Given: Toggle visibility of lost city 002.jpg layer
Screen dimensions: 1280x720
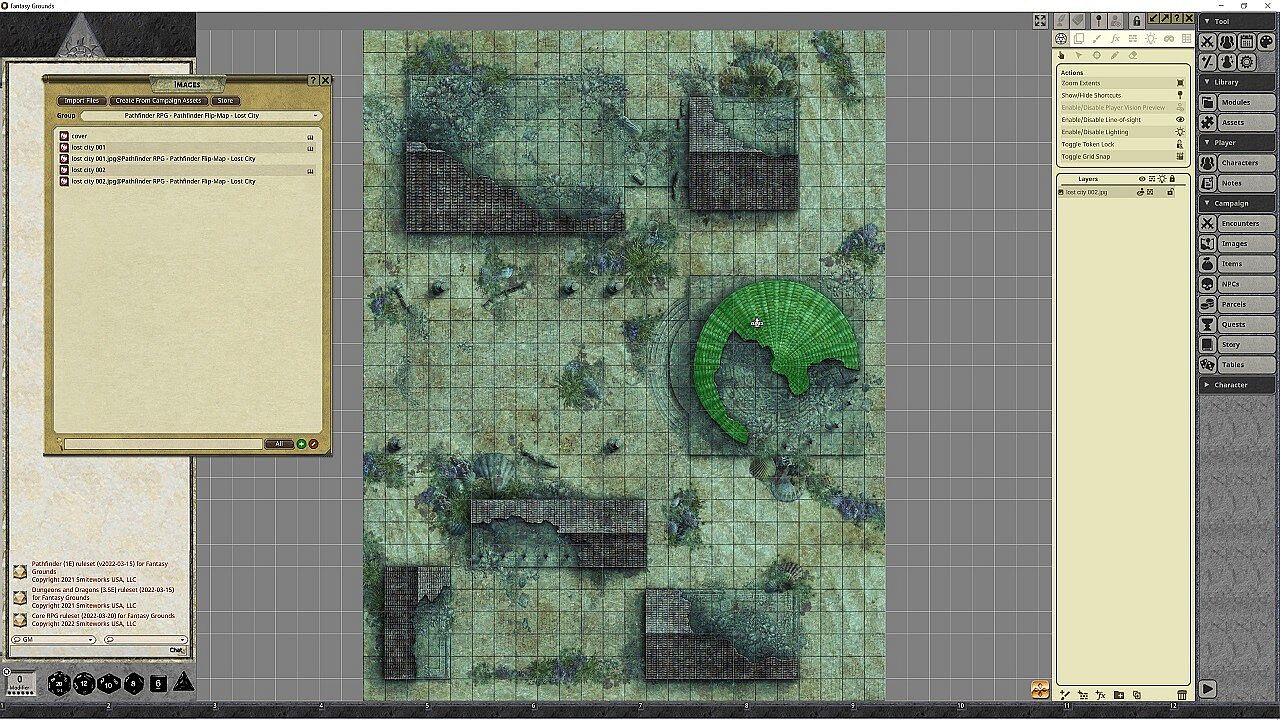Looking at the screenshot, I should coord(1141,192).
